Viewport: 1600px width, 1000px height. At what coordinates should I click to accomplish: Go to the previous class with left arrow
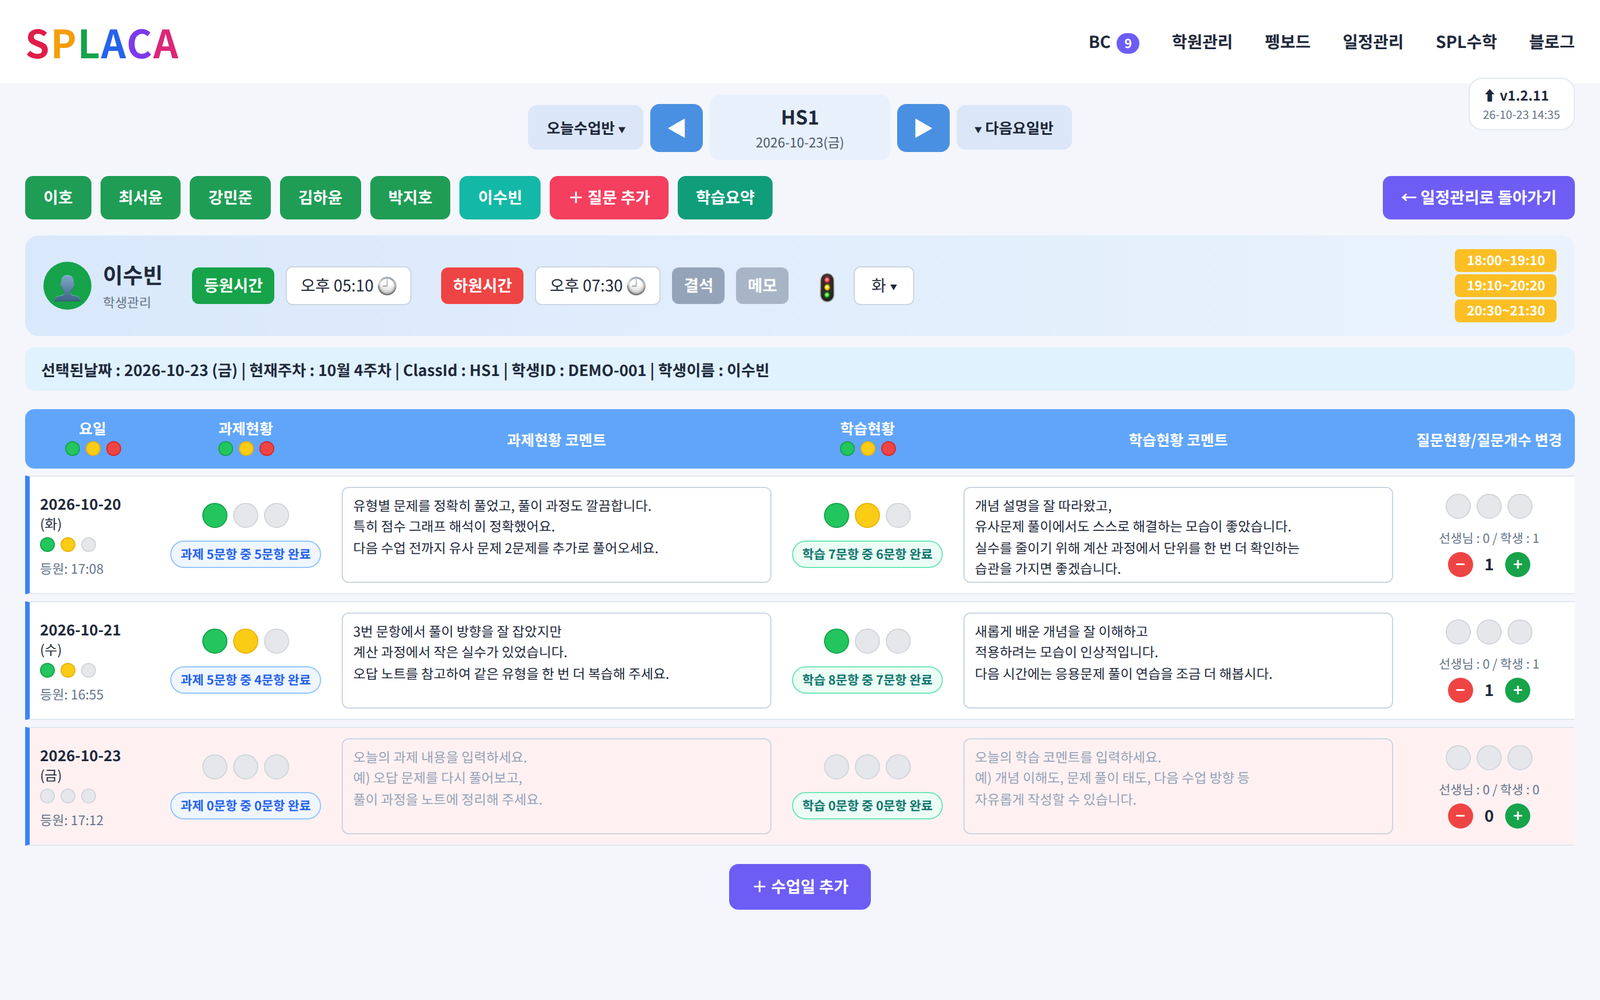tap(676, 128)
